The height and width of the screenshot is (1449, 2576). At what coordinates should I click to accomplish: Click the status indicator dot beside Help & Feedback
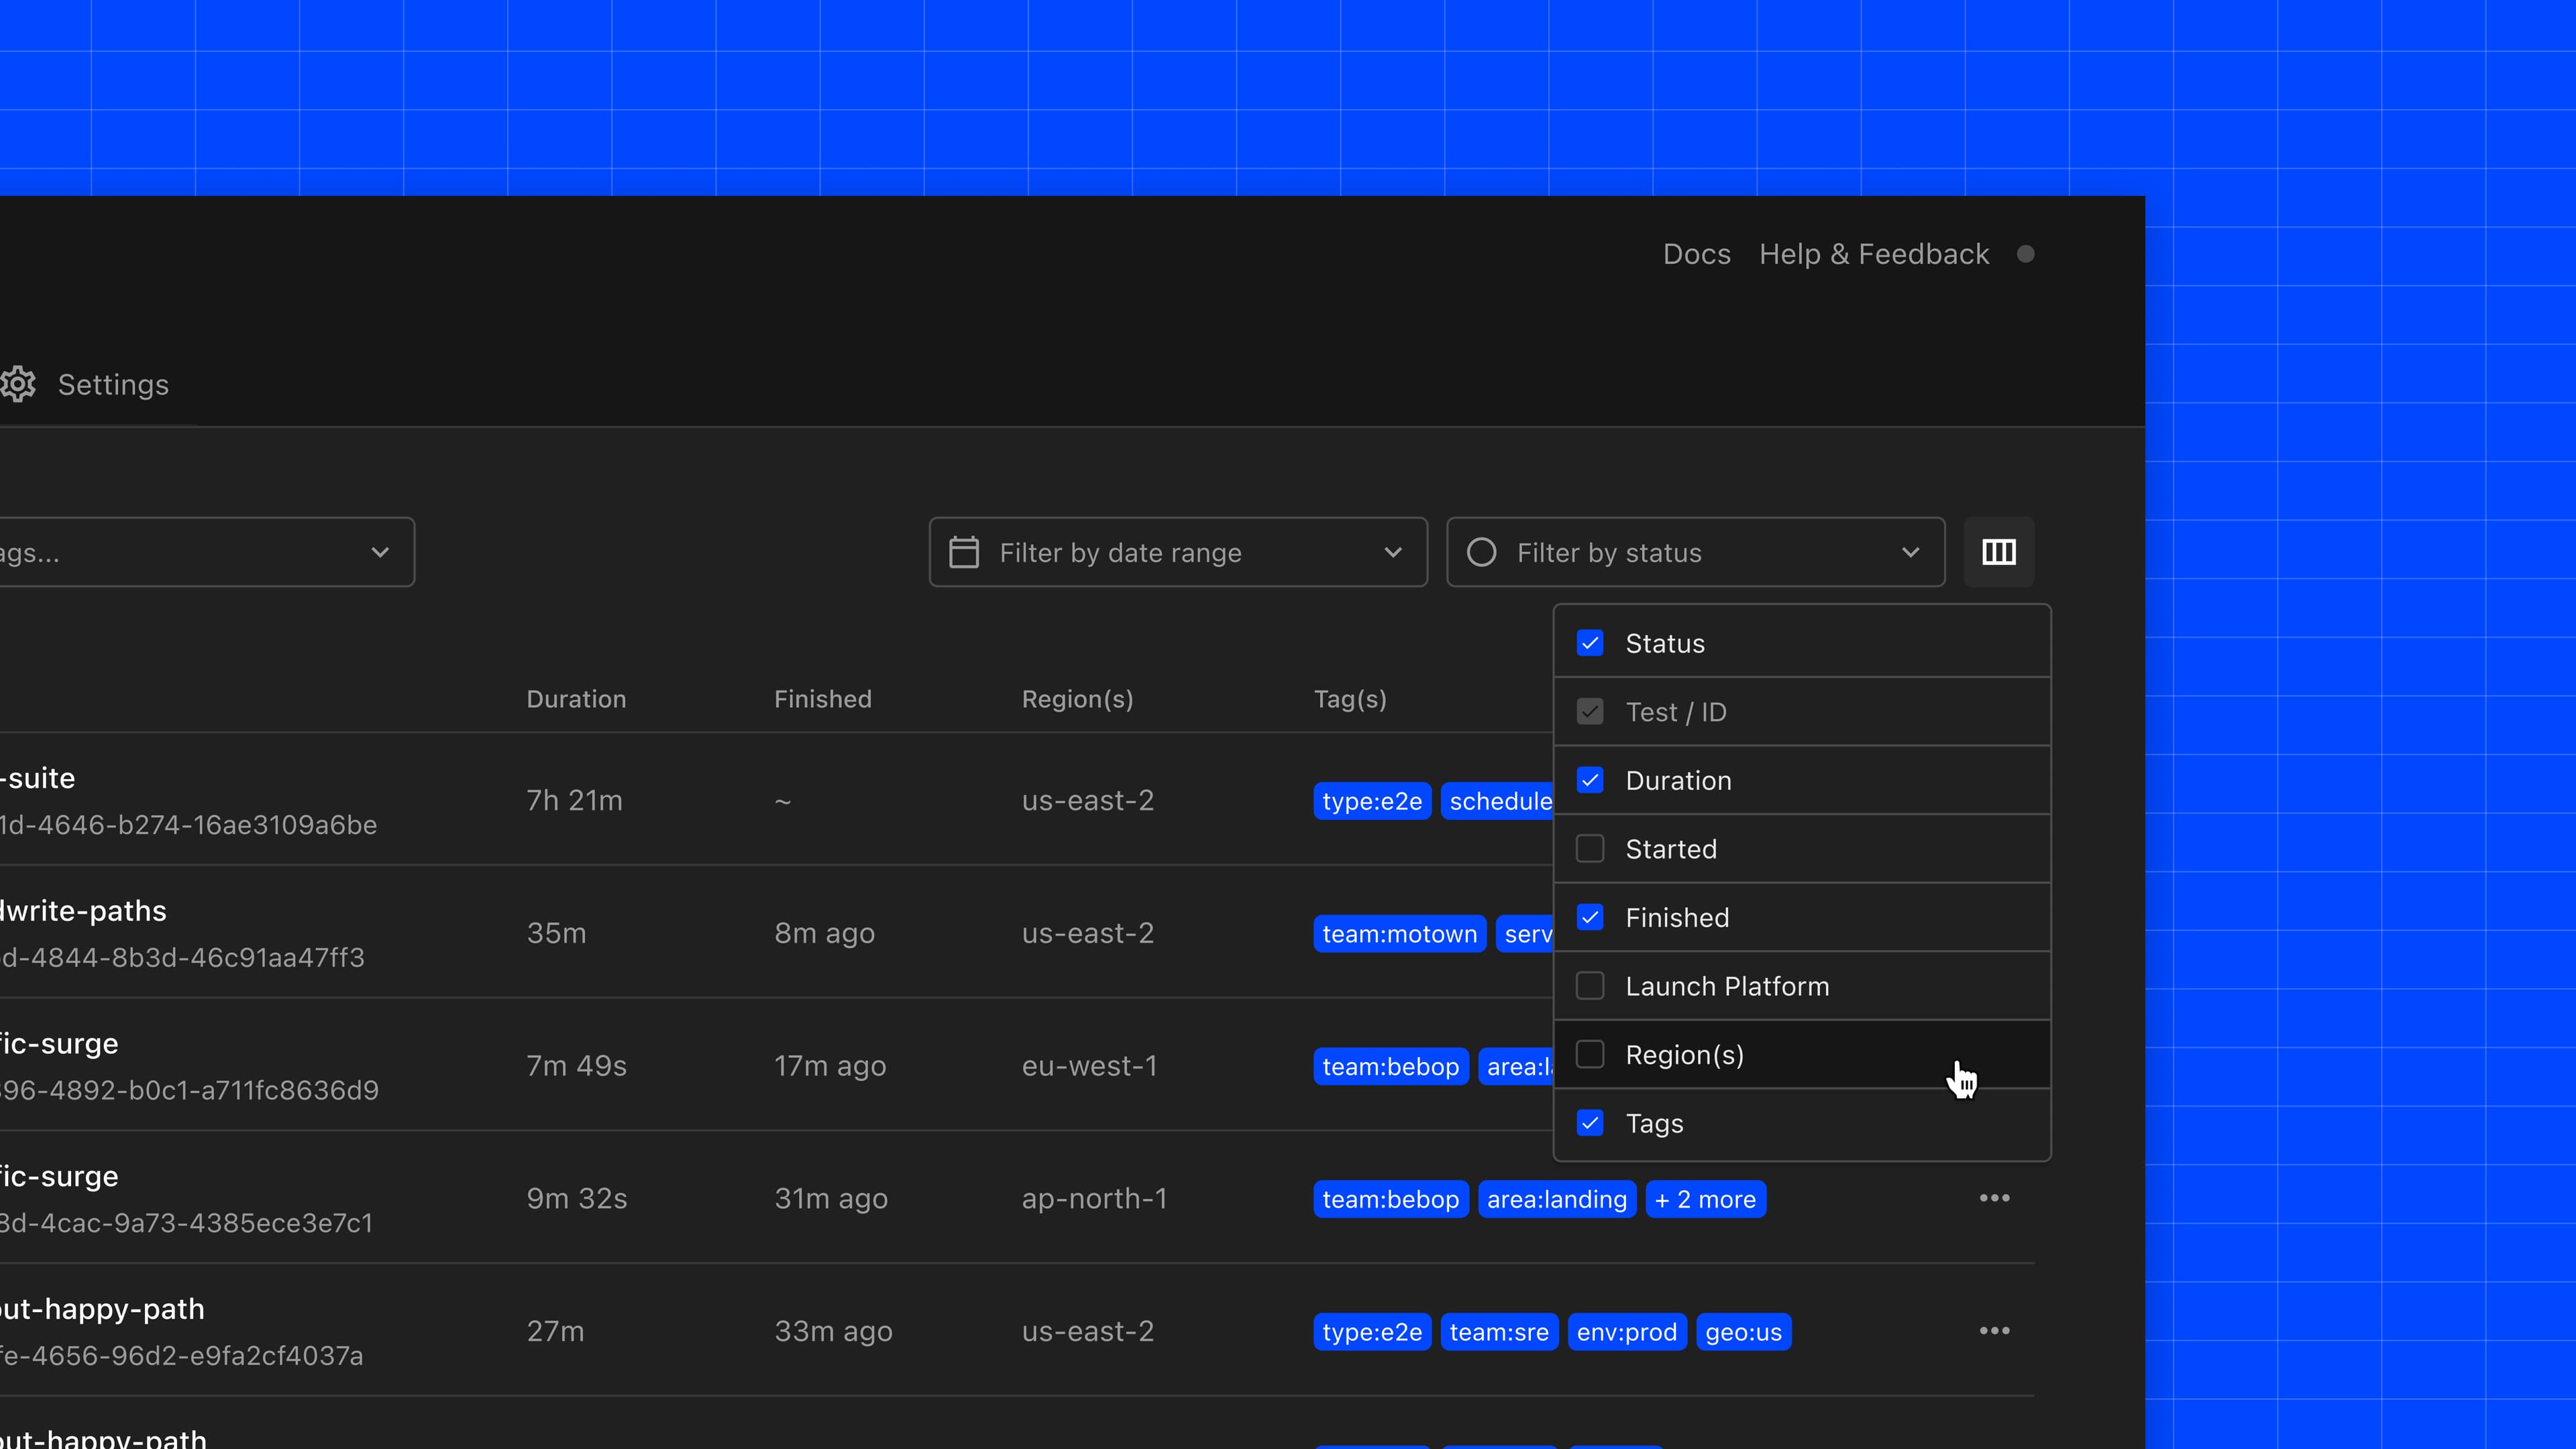2027,254
